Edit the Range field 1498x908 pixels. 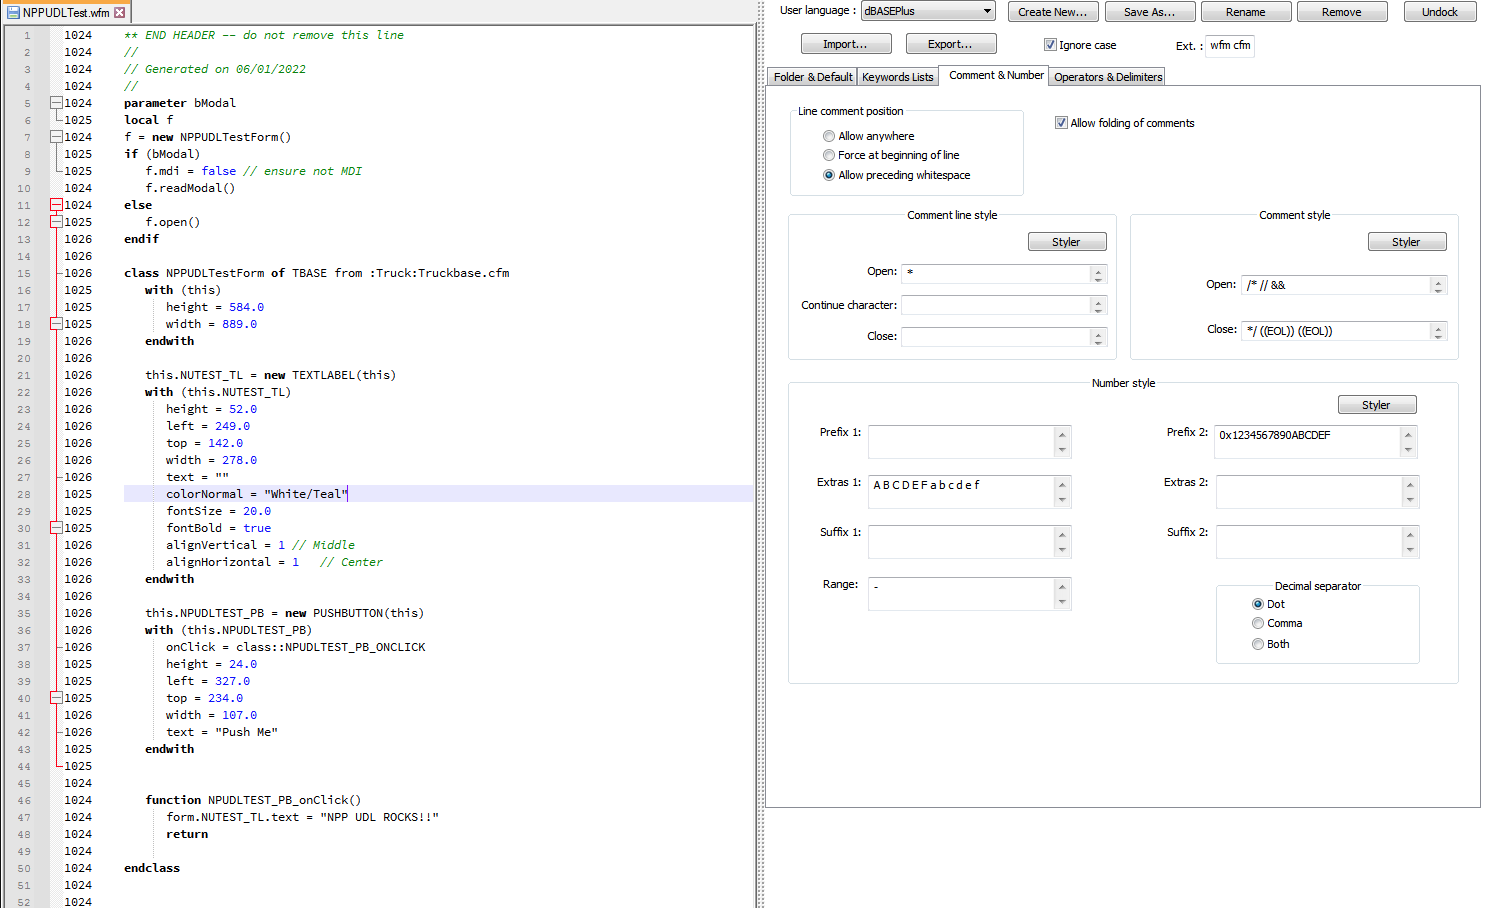point(961,593)
